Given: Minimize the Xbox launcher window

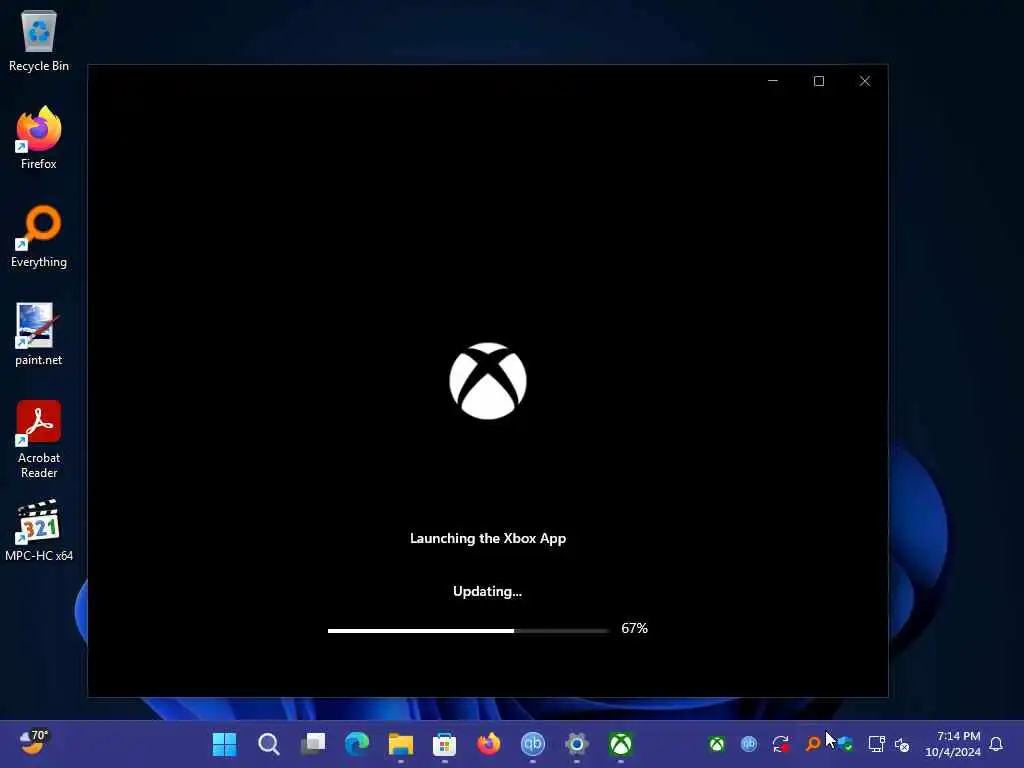Looking at the screenshot, I should [773, 81].
